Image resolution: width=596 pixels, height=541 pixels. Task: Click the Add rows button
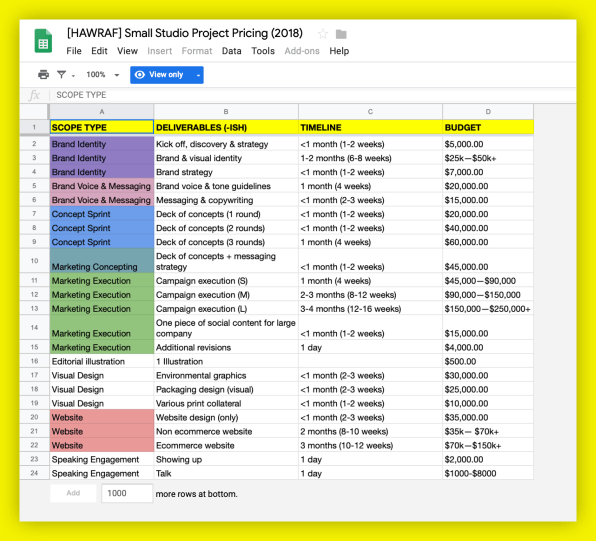[73, 493]
